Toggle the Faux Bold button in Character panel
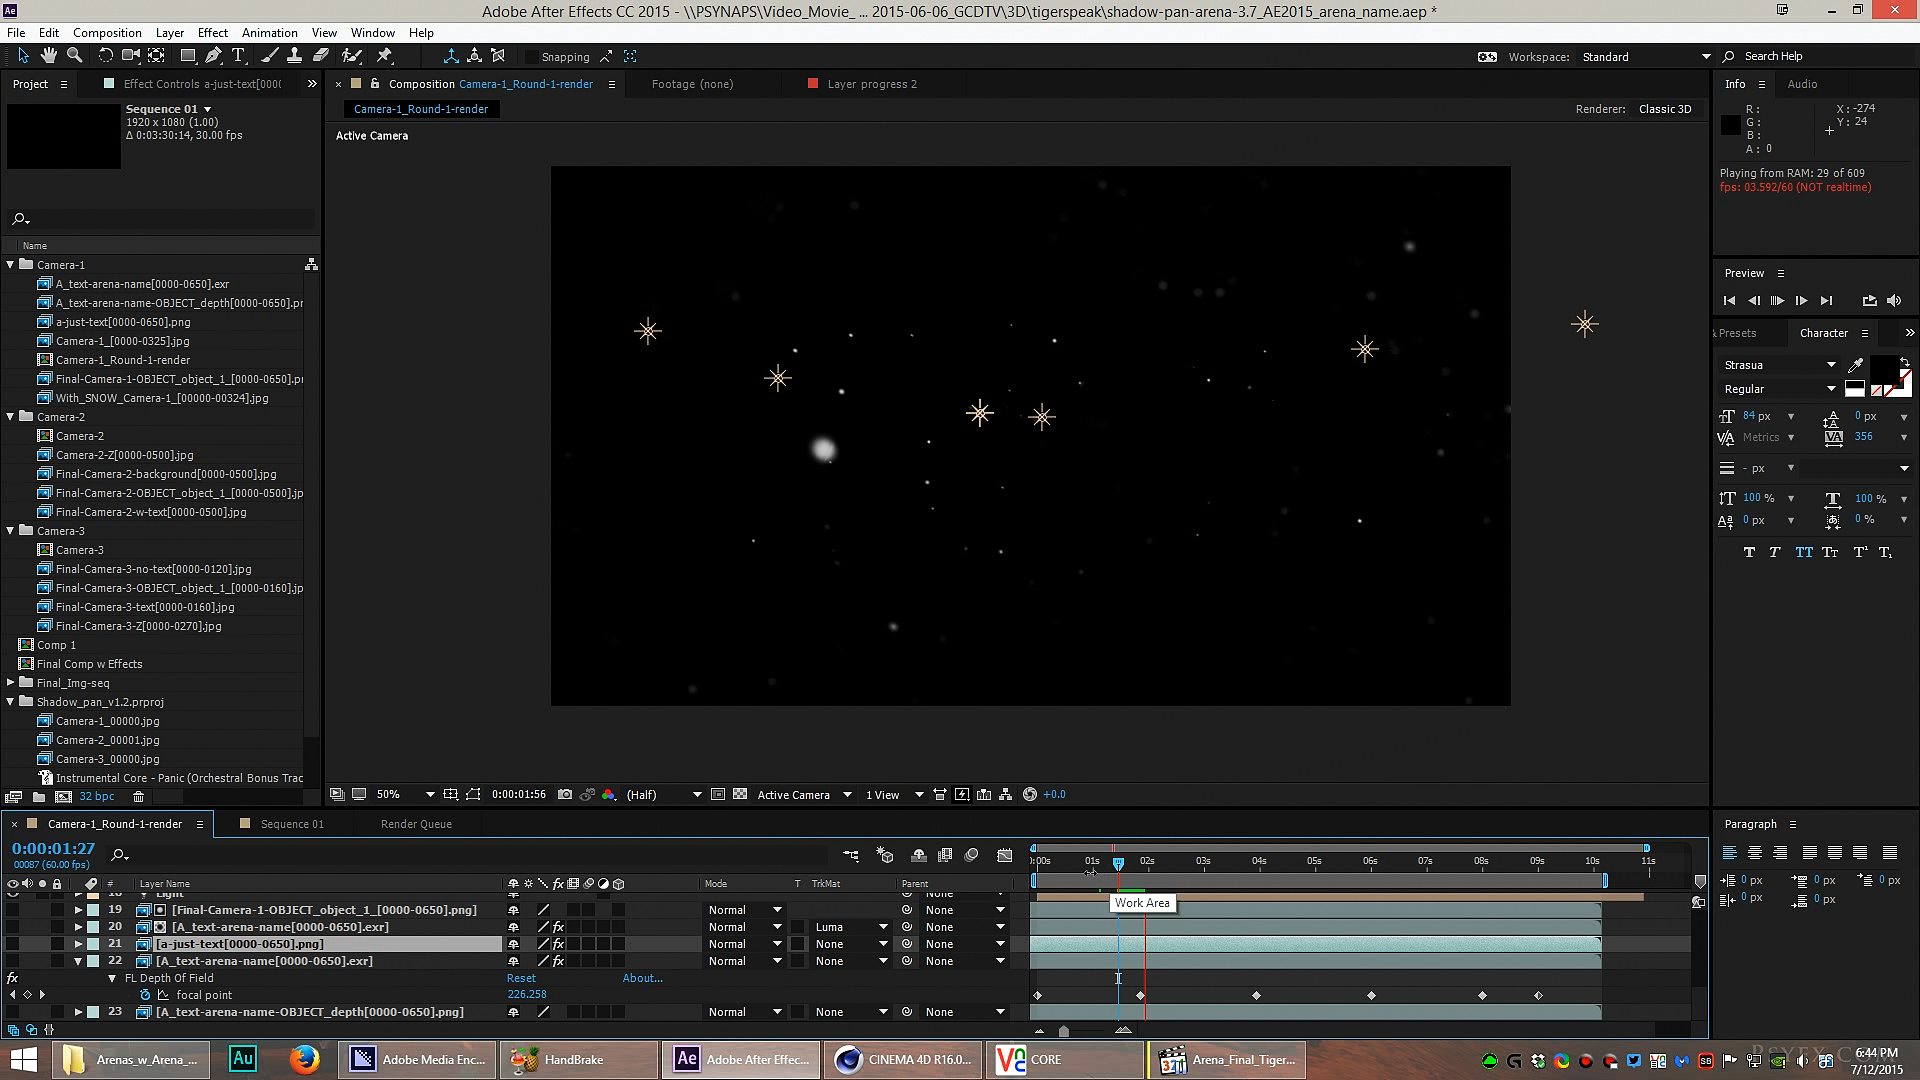The height and width of the screenshot is (1080, 1920). (x=1749, y=552)
